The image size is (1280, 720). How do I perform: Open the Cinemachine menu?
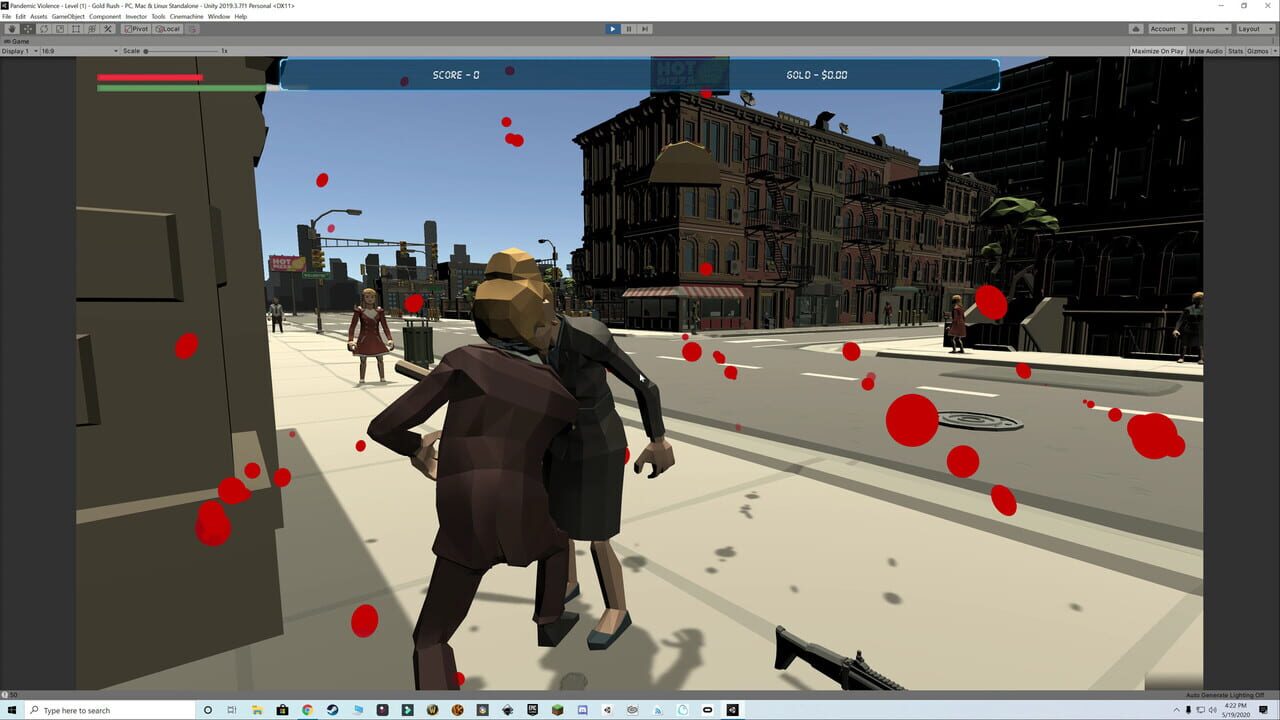click(186, 16)
